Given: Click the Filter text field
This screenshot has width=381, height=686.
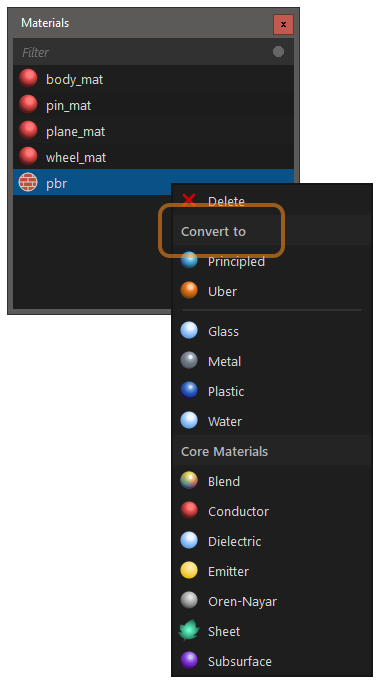Looking at the screenshot, I should point(142,52).
